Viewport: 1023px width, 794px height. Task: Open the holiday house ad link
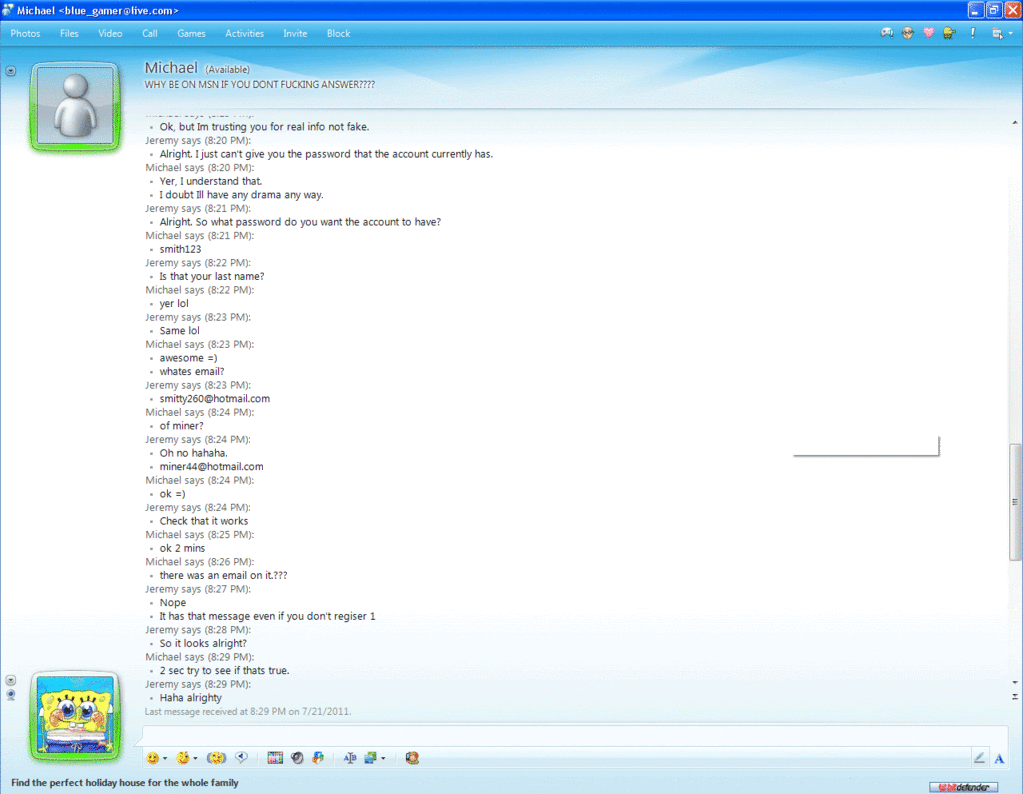pyautogui.click(x=125, y=783)
